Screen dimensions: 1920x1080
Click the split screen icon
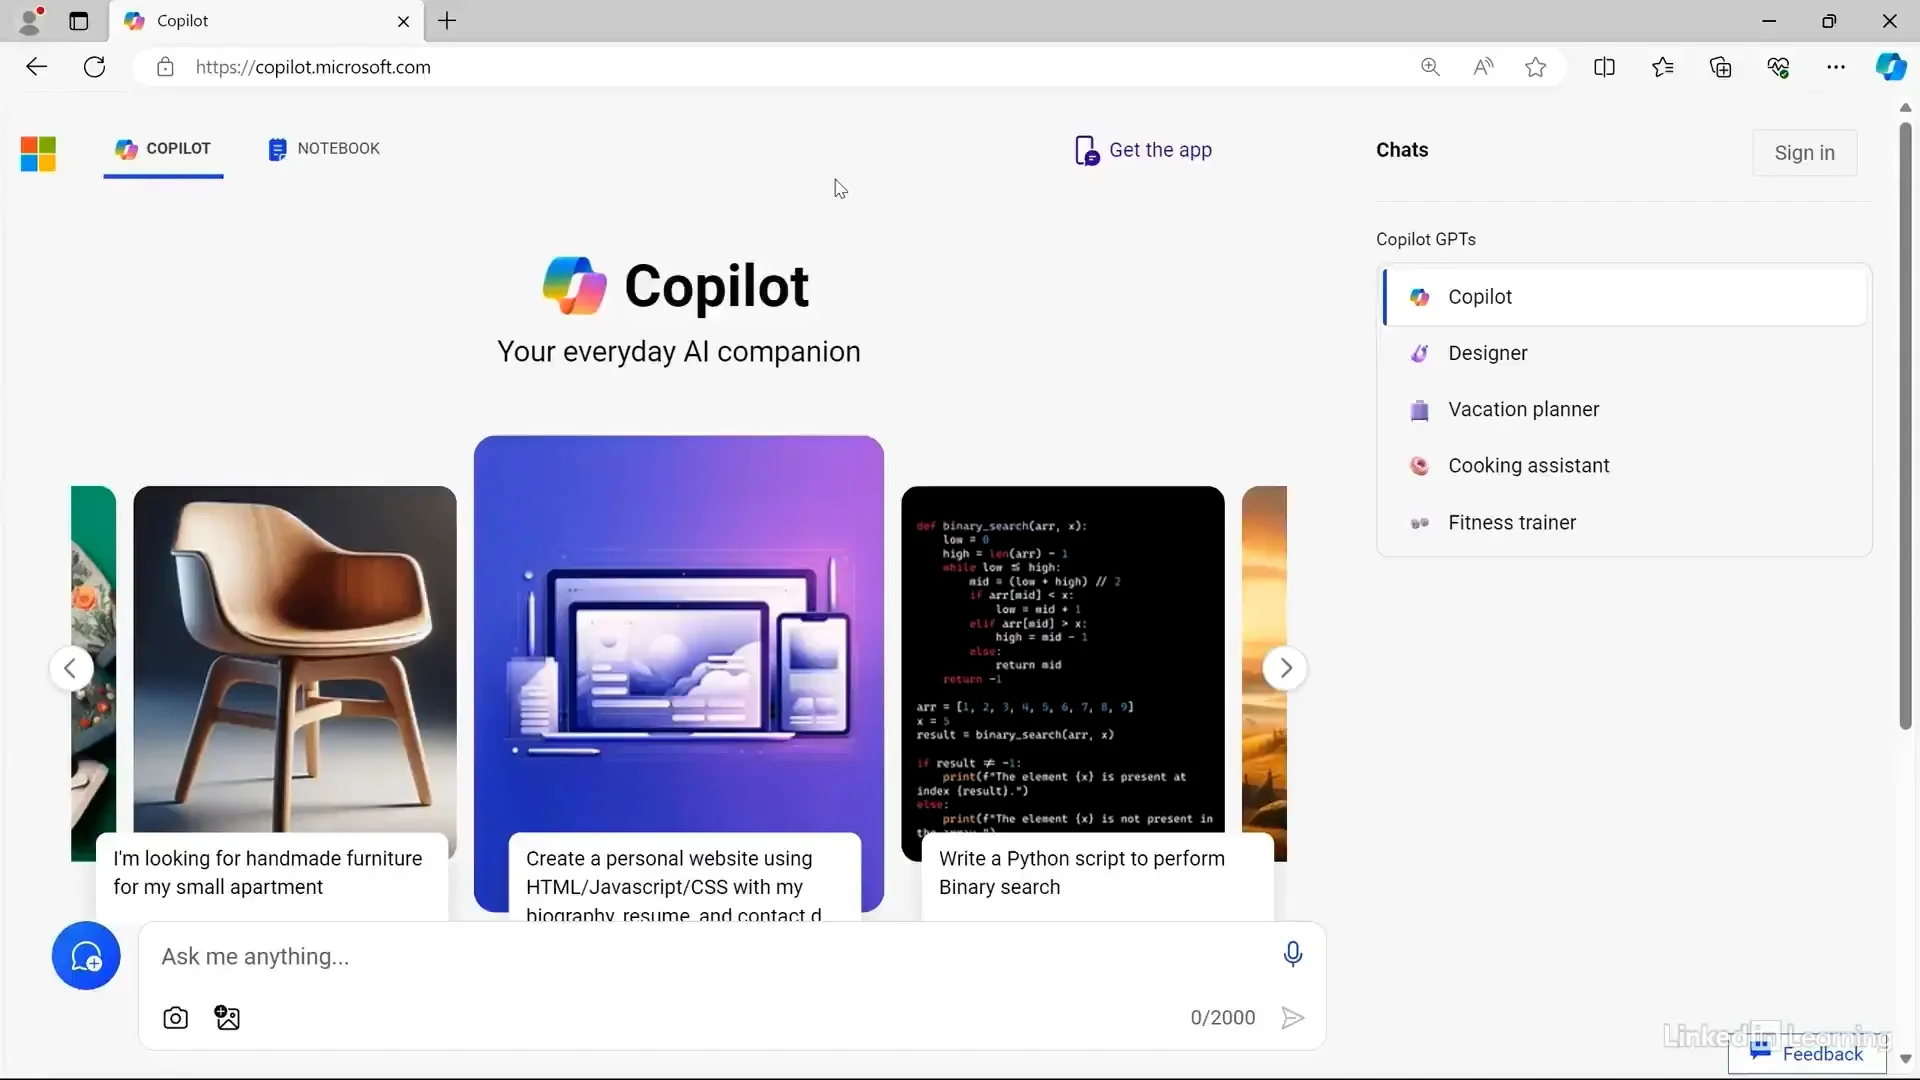[1604, 67]
